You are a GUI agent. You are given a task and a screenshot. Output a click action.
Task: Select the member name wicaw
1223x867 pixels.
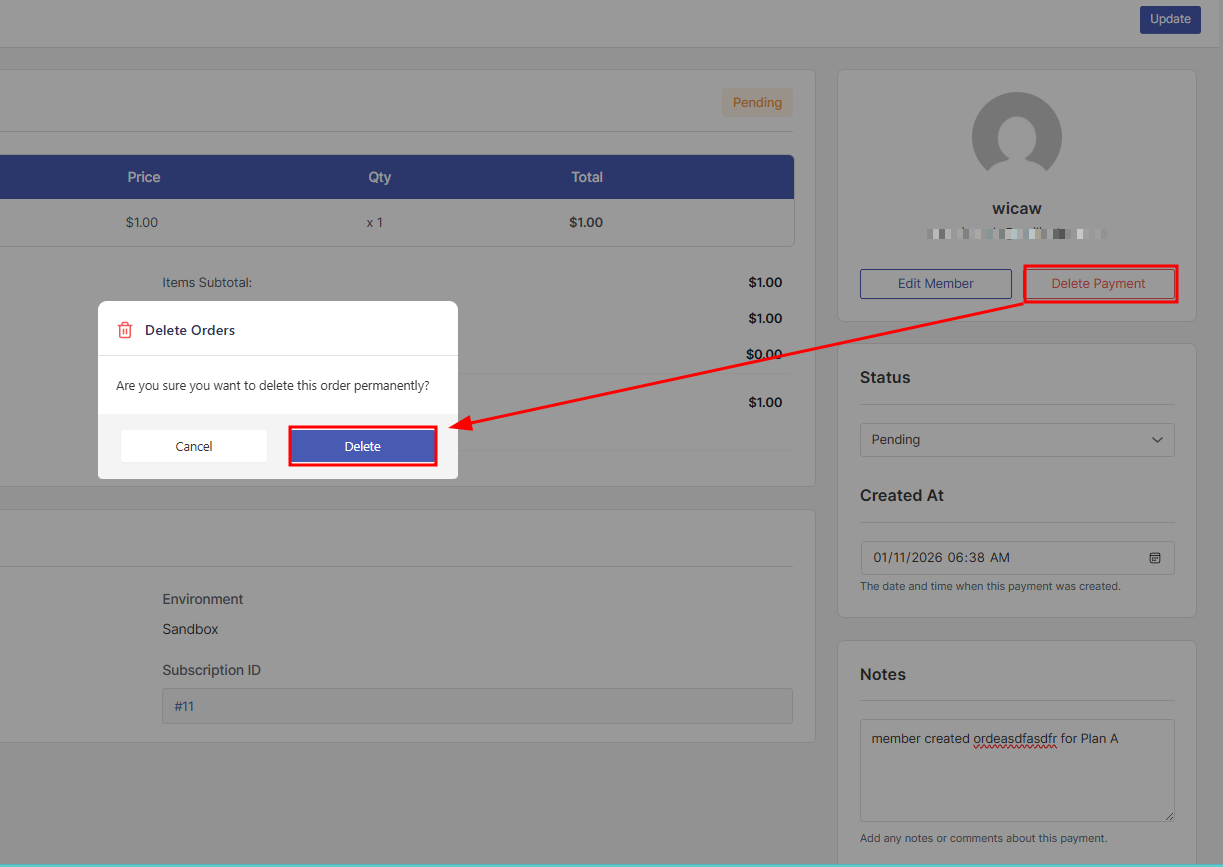(x=1016, y=208)
